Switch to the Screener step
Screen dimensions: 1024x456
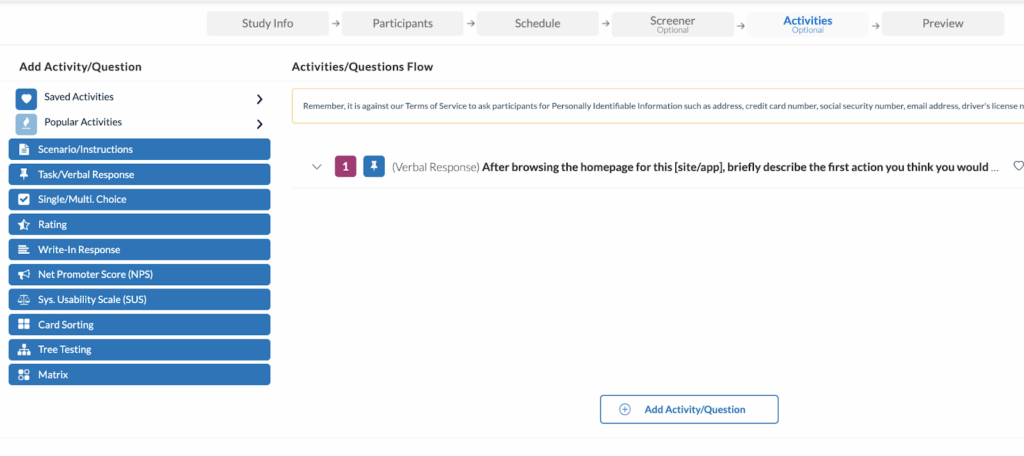click(x=672, y=24)
